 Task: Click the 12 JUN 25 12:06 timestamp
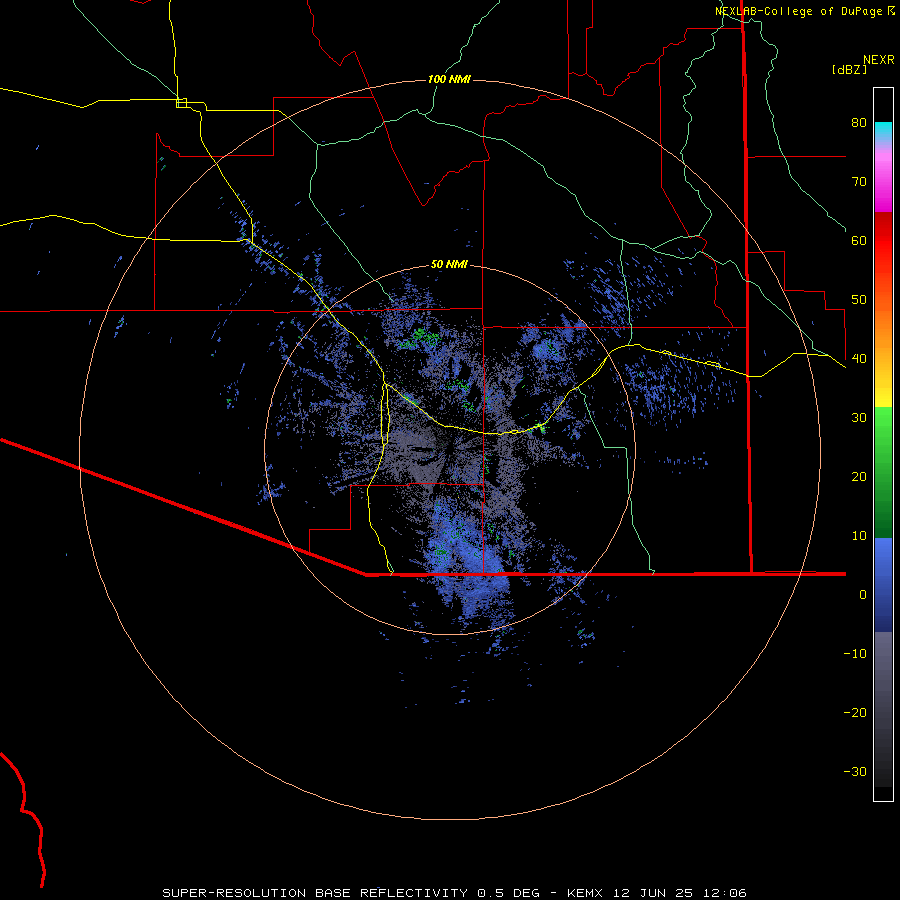point(680,893)
